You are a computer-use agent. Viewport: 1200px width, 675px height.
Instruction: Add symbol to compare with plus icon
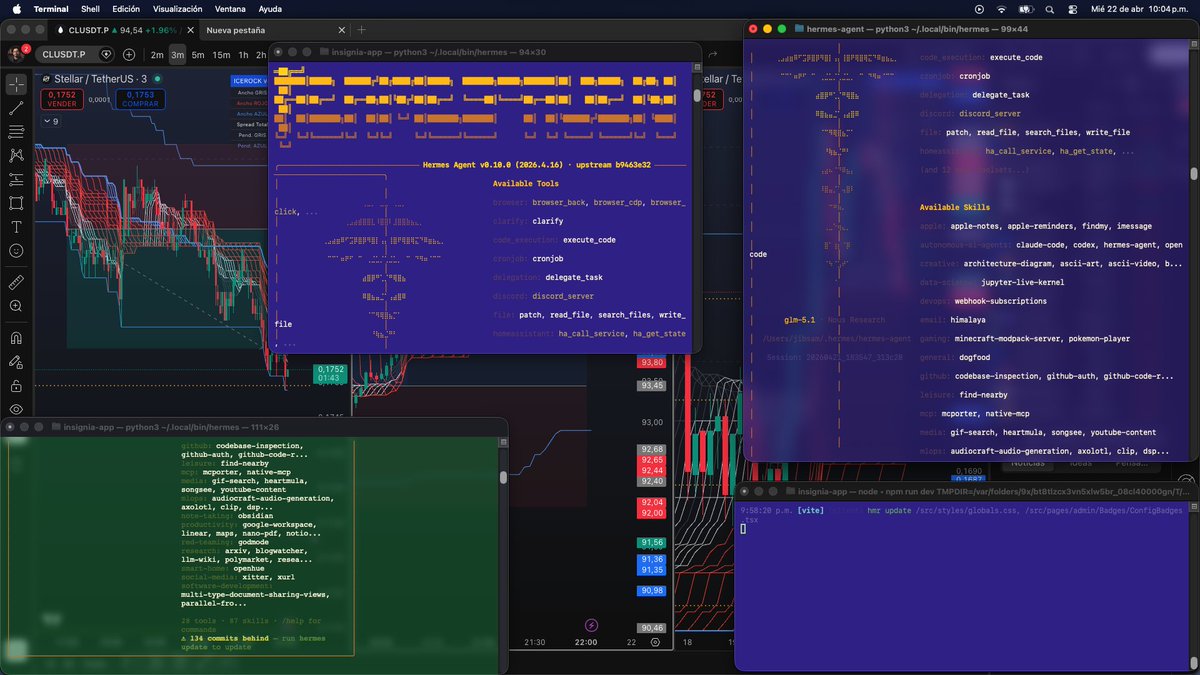click(x=130, y=54)
